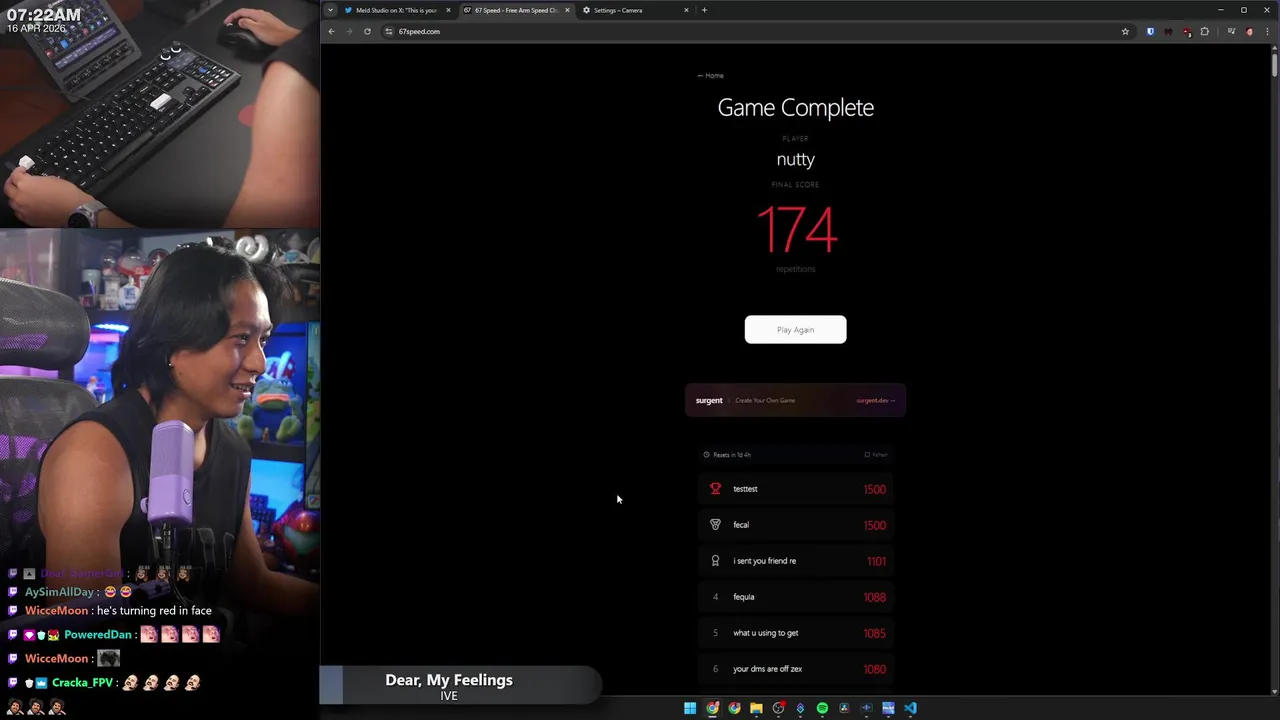This screenshot has width=1280, height=720.
Task: Open the tab search dropdown arrow
Action: (330, 10)
